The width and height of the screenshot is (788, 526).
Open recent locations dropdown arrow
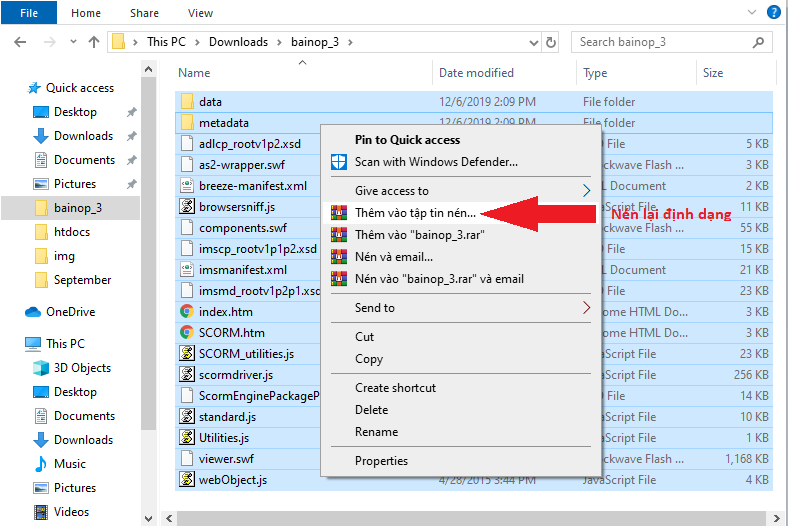point(73,42)
